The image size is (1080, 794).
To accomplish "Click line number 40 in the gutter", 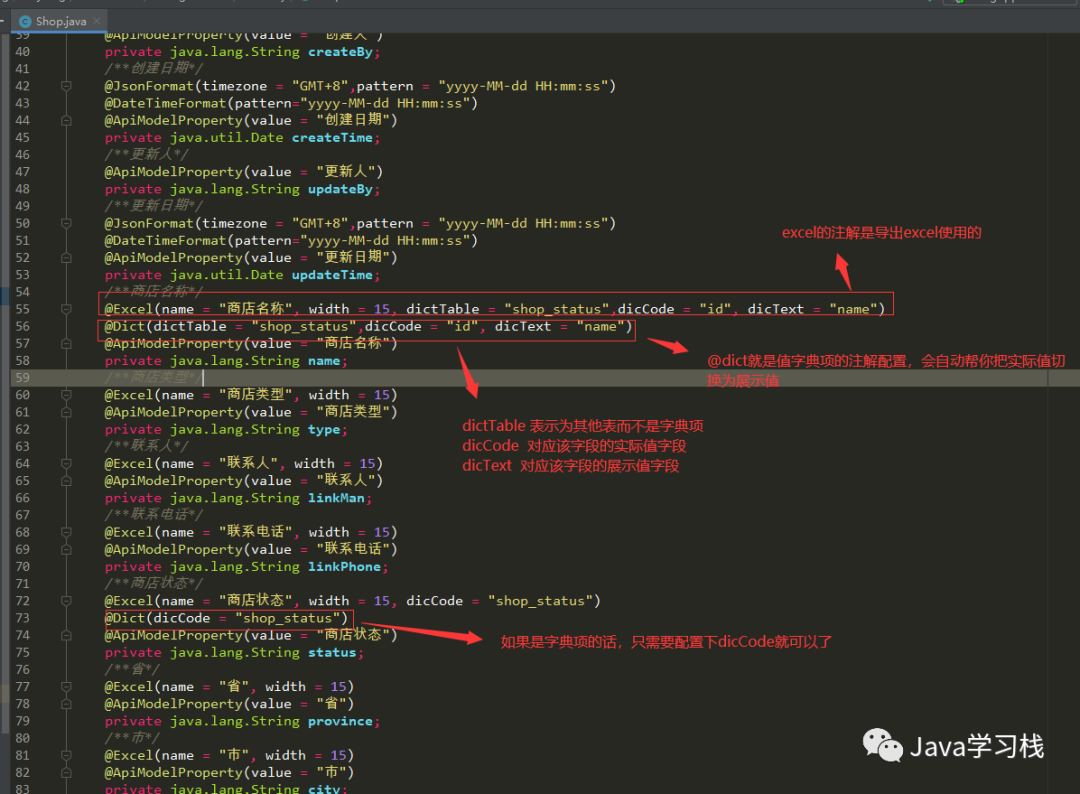I will pos(23,52).
